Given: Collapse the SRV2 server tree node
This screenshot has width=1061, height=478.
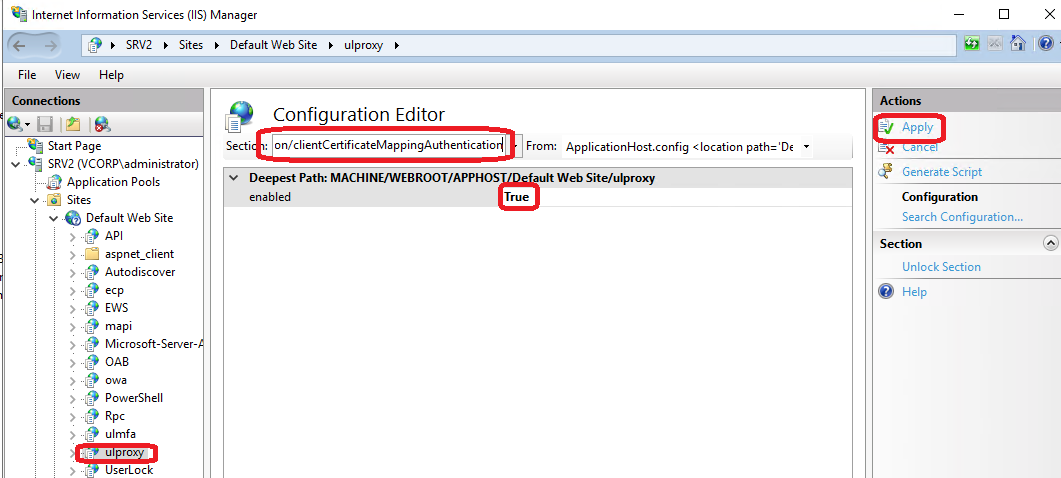Looking at the screenshot, I should click(x=16, y=164).
